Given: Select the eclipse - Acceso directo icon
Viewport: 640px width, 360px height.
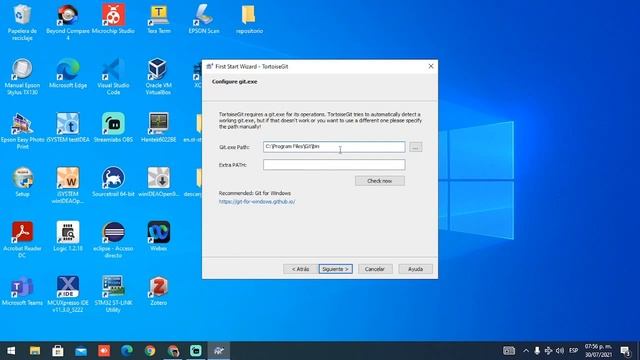Looking at the screenshot, I should click(113, 240).
